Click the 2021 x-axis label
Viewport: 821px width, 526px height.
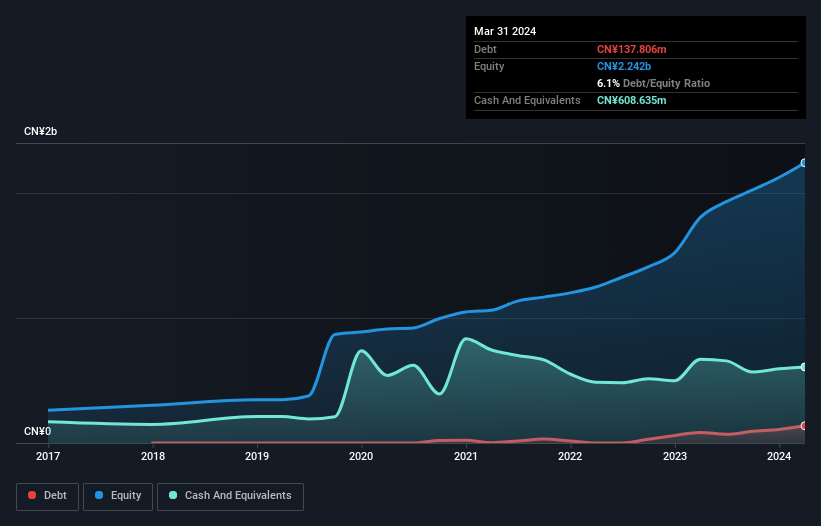pyautogui.click(x=465, y=456)
